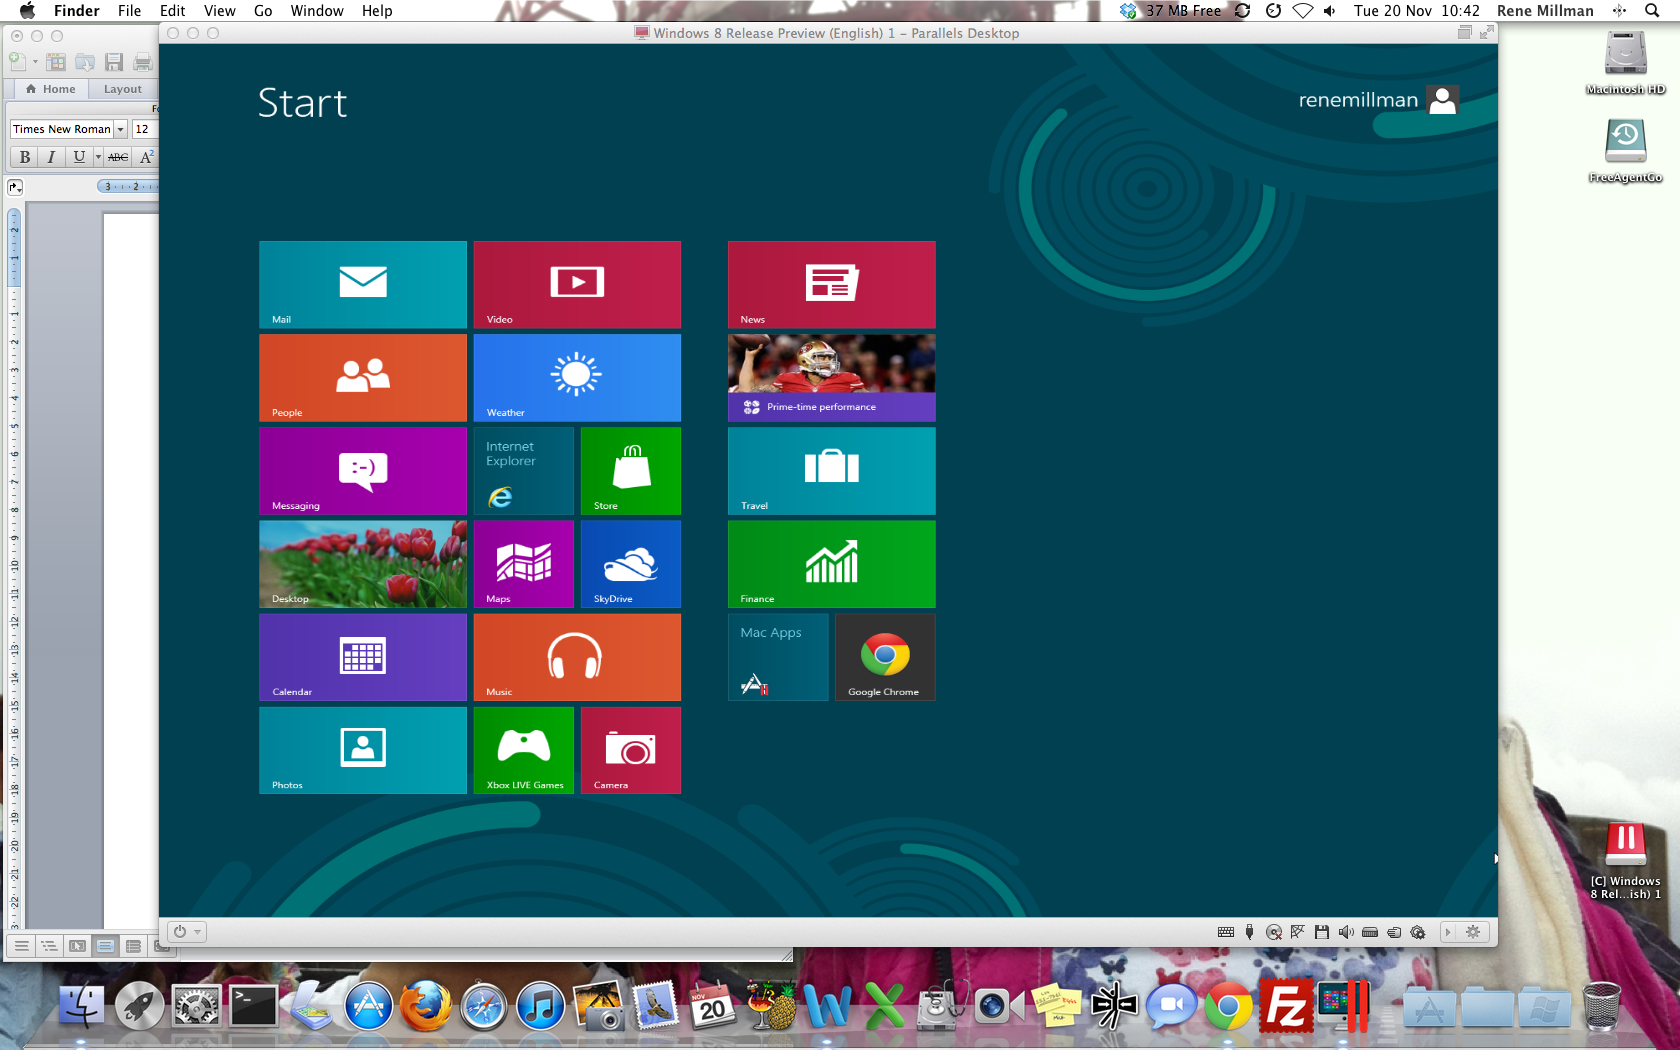Switch Word to Draft view button
This screenshot has height=1050, width=1680.
click(21, 946)
